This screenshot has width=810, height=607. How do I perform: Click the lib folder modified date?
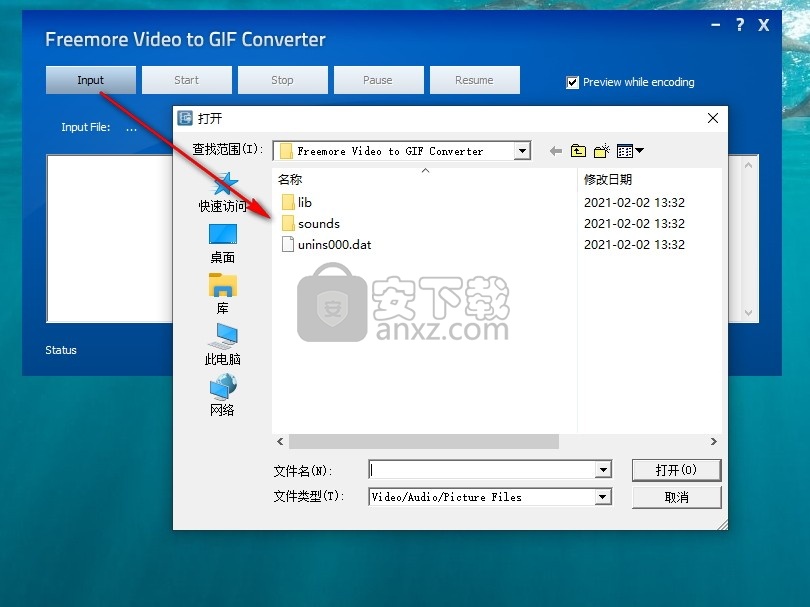tap(634, 203)
